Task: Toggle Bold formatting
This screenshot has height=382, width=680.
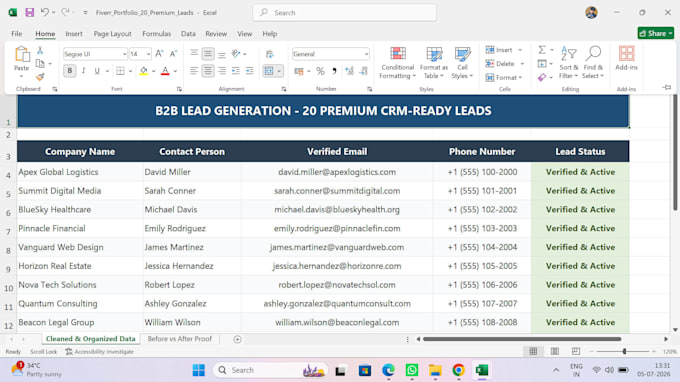Action: pyautogui.click(x=69, y=71)
